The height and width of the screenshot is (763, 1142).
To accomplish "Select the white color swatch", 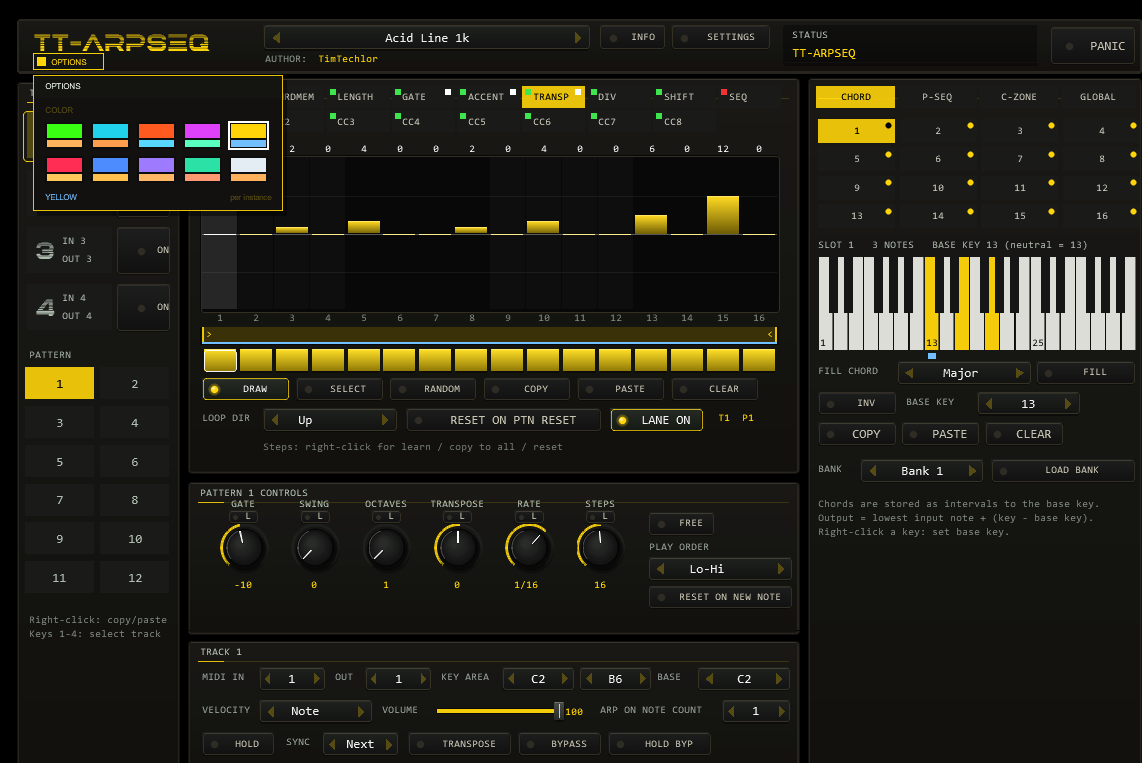I will 248,169.
